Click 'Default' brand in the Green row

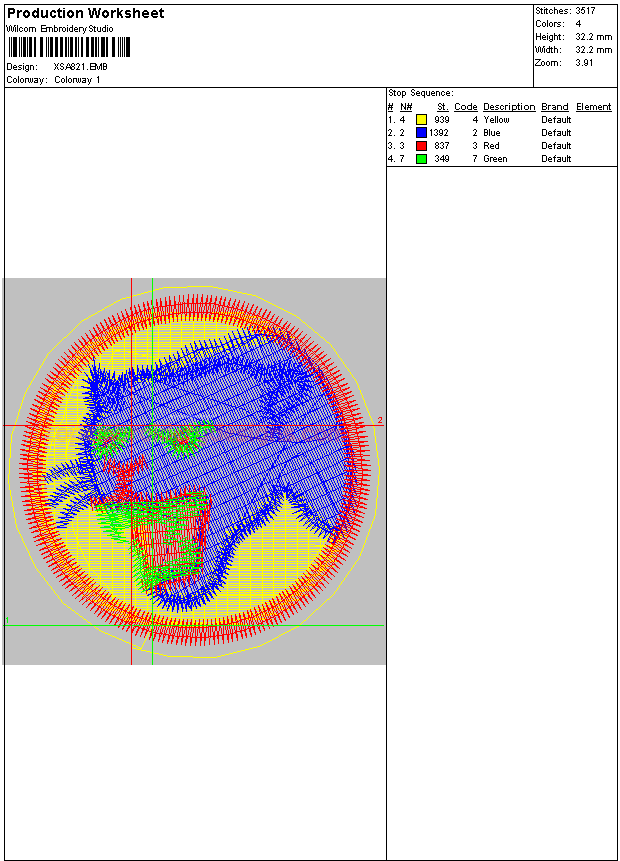pos(556,159)
